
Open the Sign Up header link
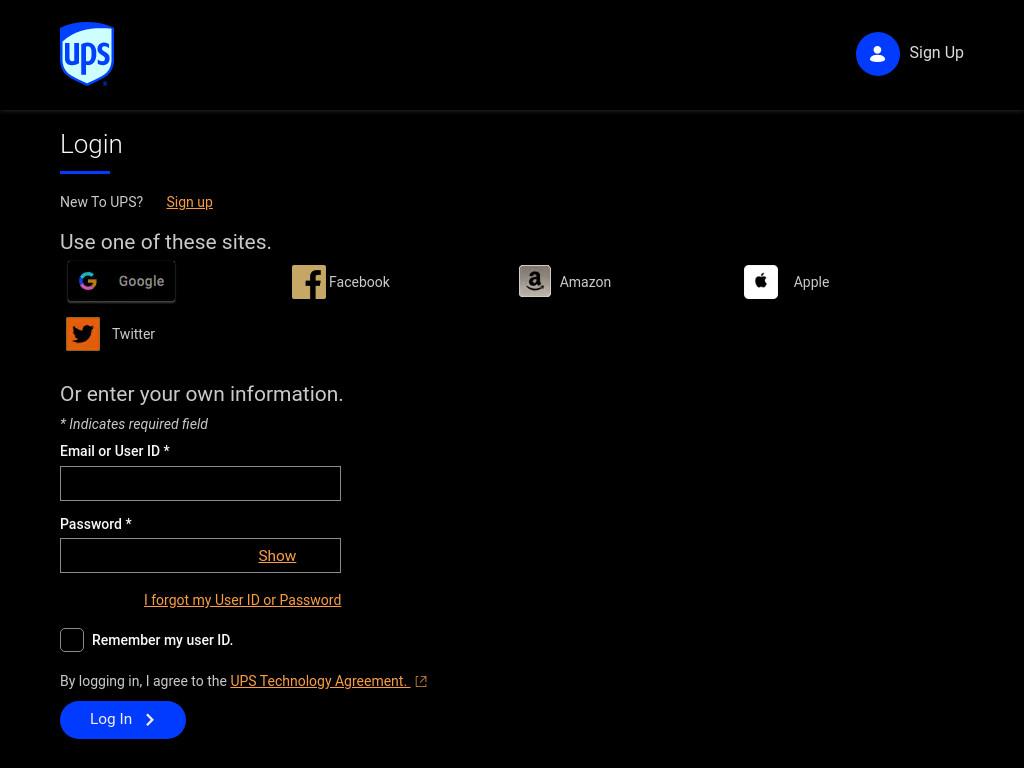936,52
